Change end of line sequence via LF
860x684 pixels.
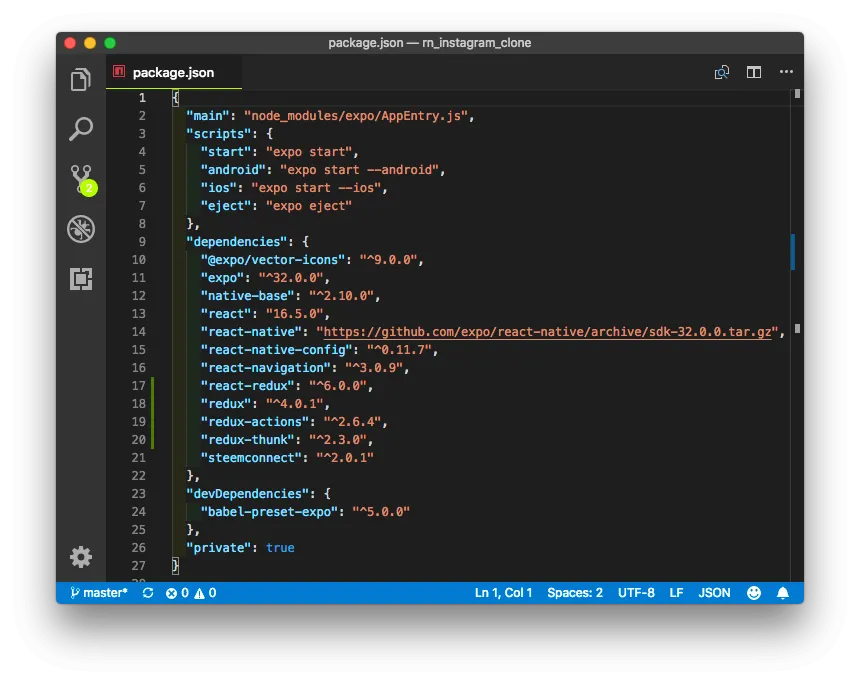pyautogui.click(x=676, y=593)
